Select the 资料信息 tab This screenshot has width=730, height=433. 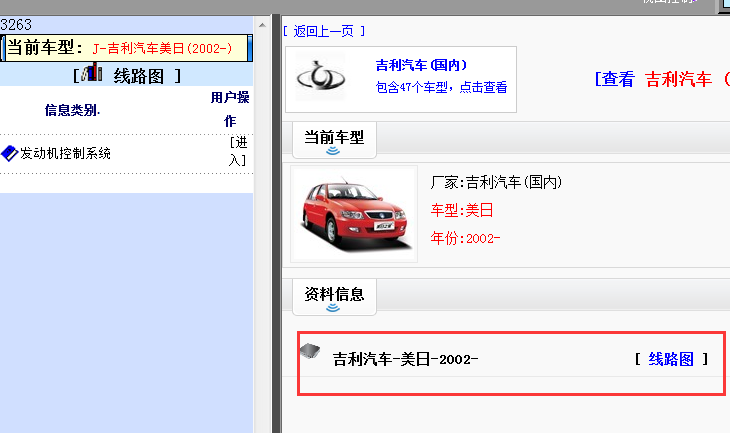(334, 297)
